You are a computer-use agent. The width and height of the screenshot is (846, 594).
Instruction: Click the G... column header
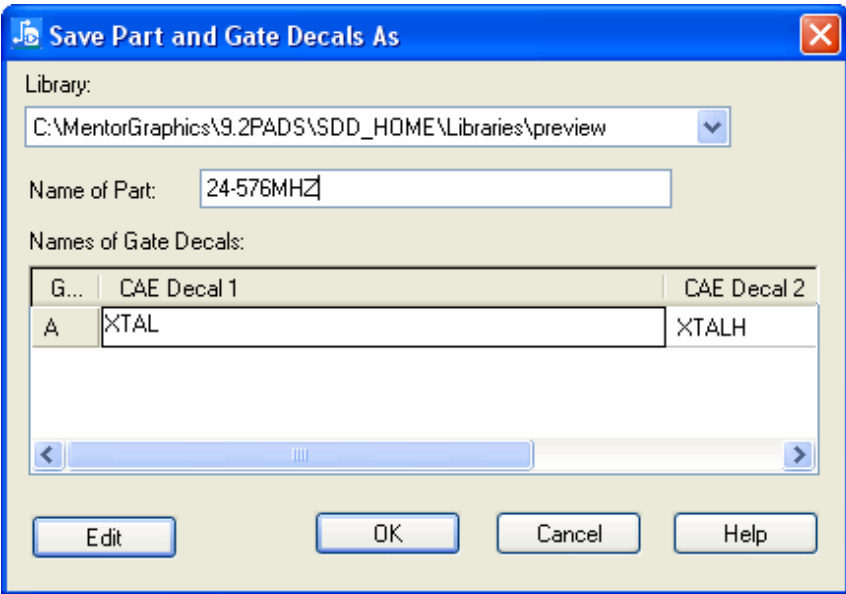point(64,288)
